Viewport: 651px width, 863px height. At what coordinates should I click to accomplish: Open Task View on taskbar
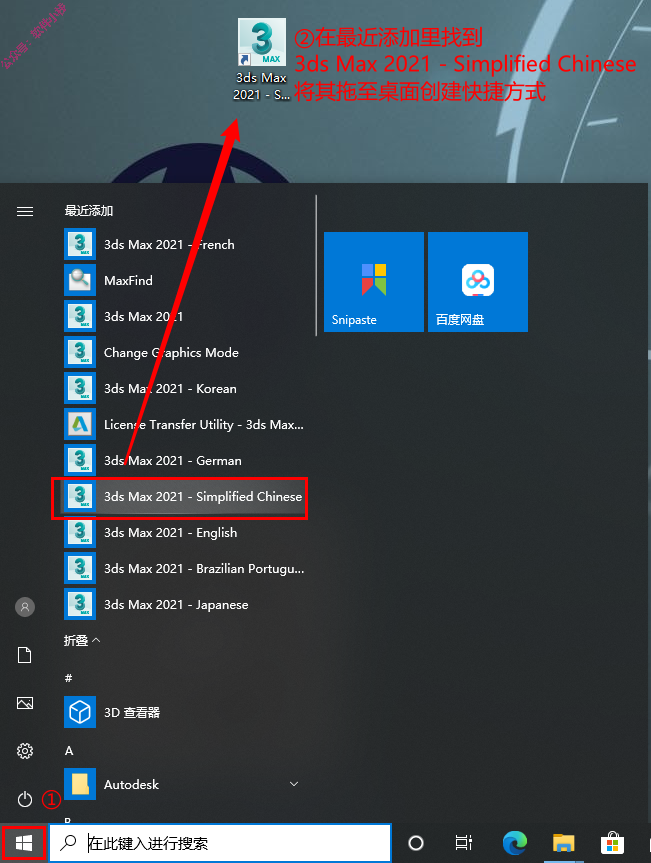tap(463, 843)
